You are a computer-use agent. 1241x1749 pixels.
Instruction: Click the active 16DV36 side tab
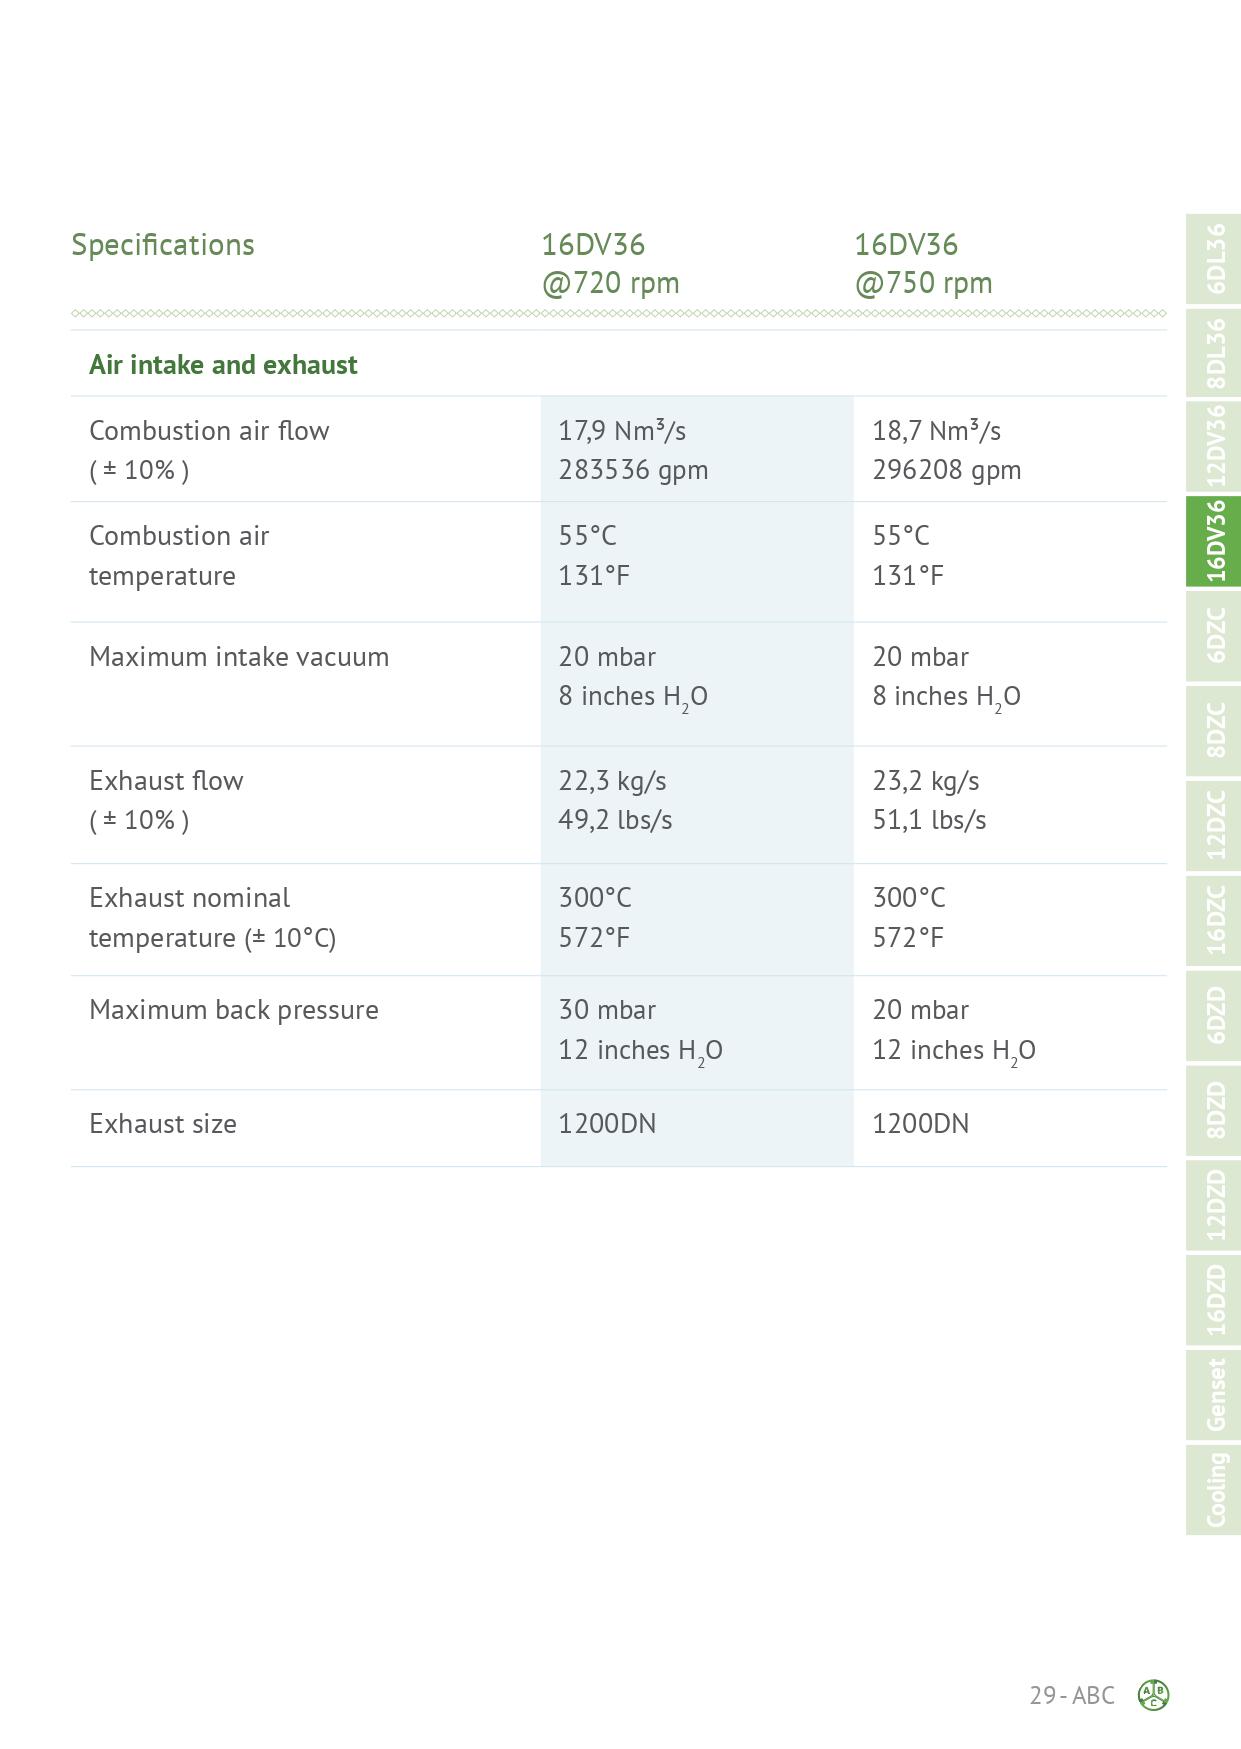point(1214,541)
